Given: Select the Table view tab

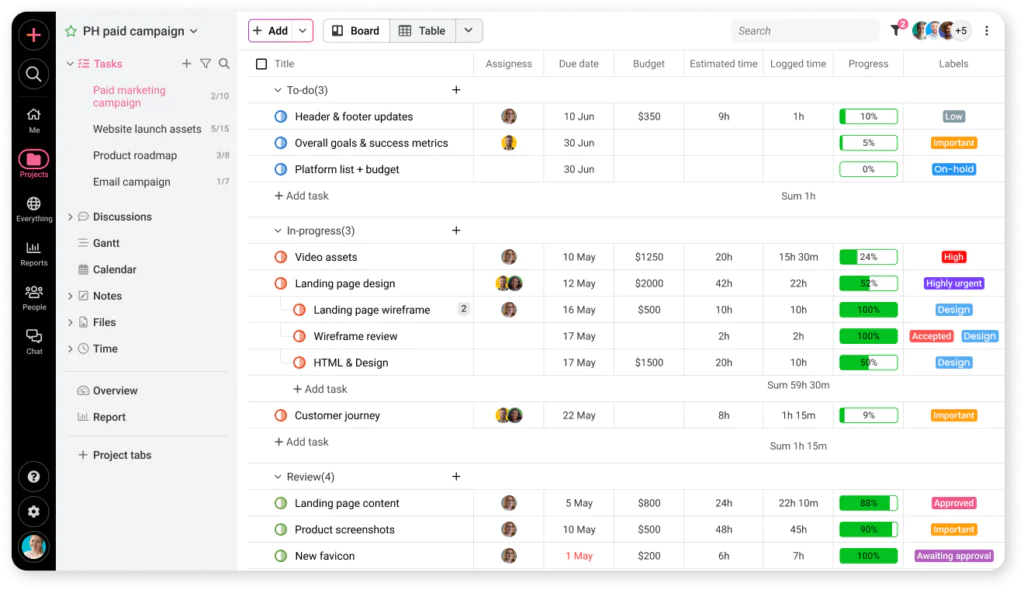Looking at the screenshot, I should 423,30.
